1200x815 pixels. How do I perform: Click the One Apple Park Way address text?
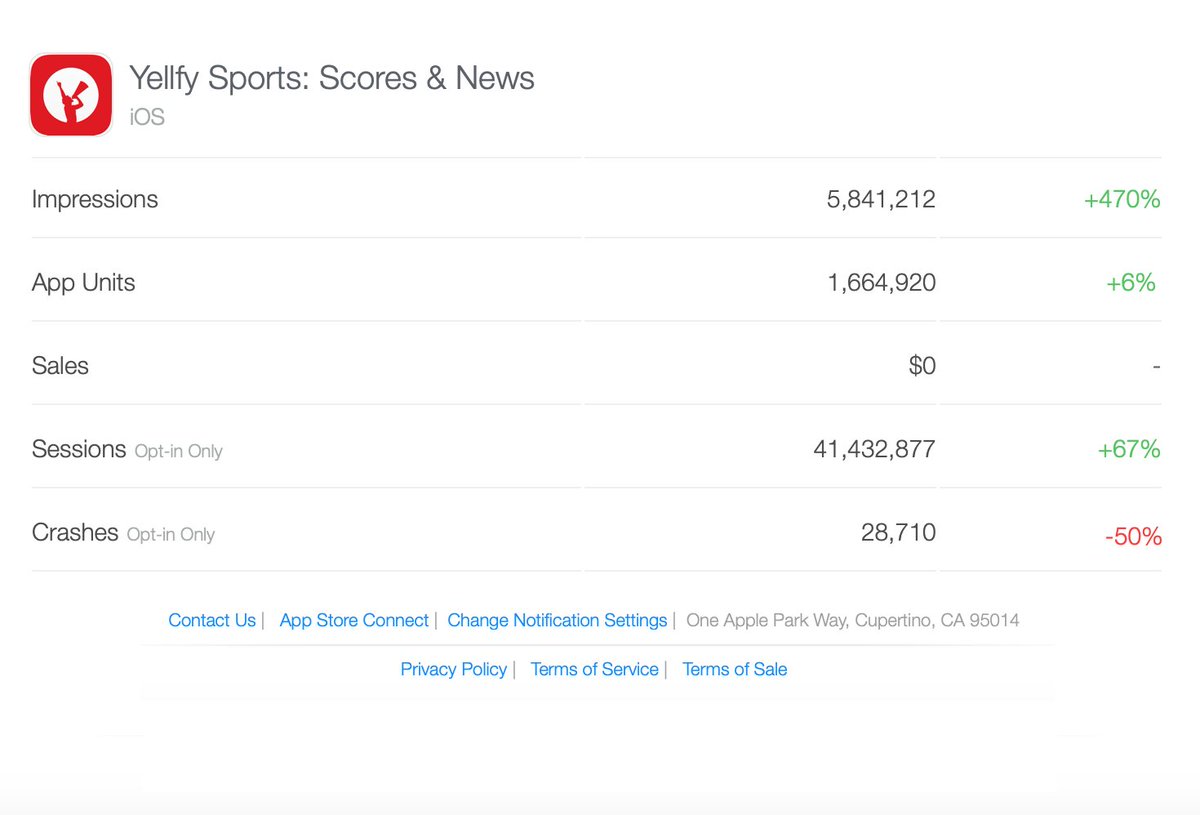point(853,620)
